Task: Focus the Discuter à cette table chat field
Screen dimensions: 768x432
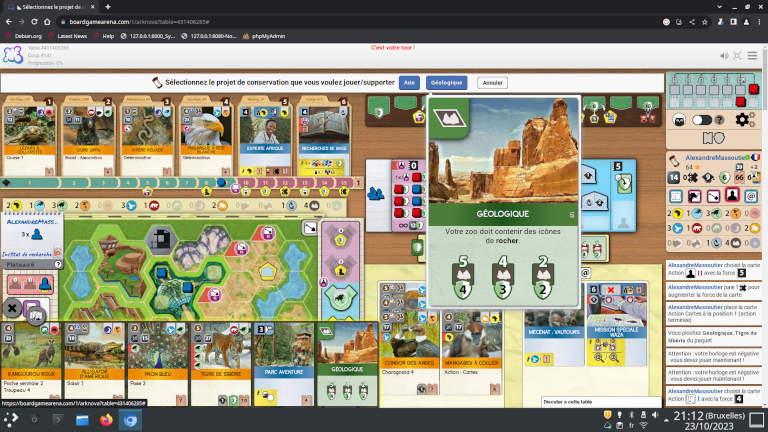Action: [x=601, y=402]
